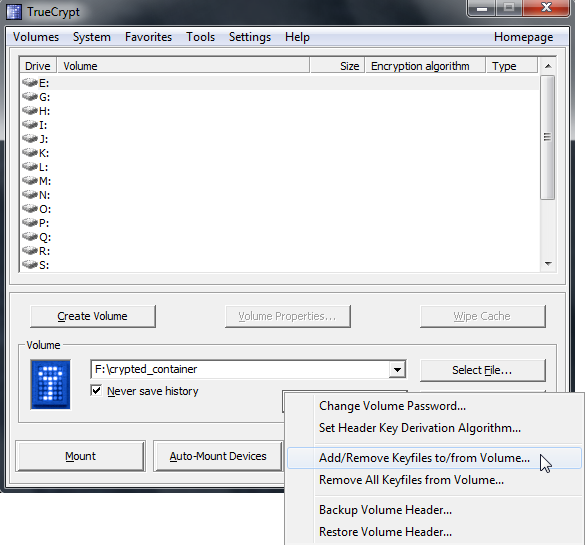The image size is (585, 545).
Task: Open the Volumes menu
Action: click(x=36, y=37)
